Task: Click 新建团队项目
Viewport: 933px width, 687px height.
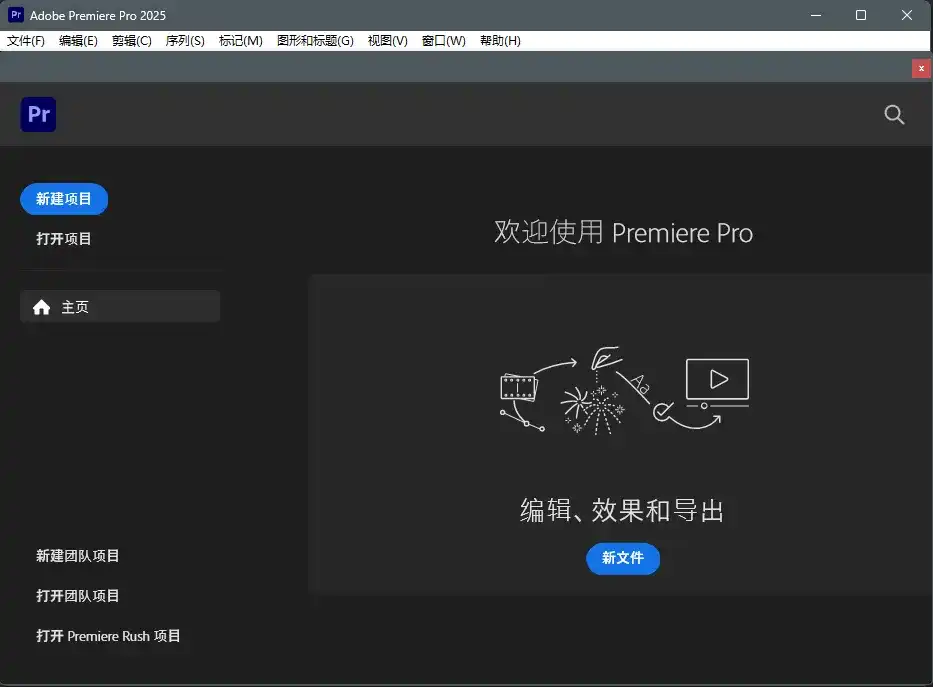Action: tap(77, 555)
